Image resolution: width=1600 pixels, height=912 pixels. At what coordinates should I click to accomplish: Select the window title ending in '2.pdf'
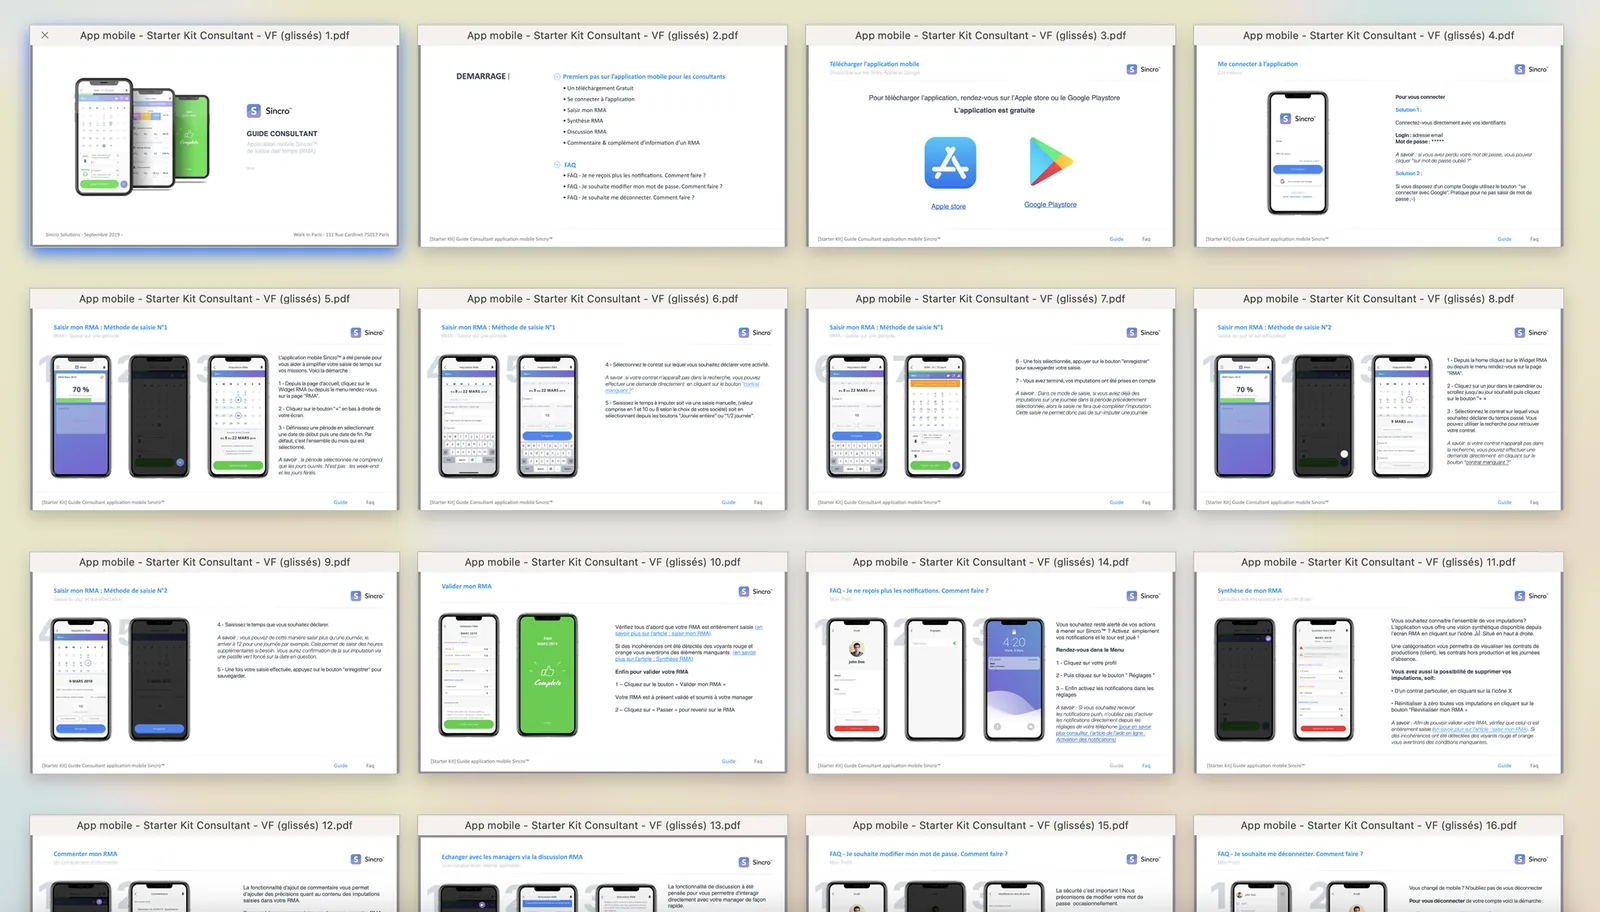coord(602,35)
